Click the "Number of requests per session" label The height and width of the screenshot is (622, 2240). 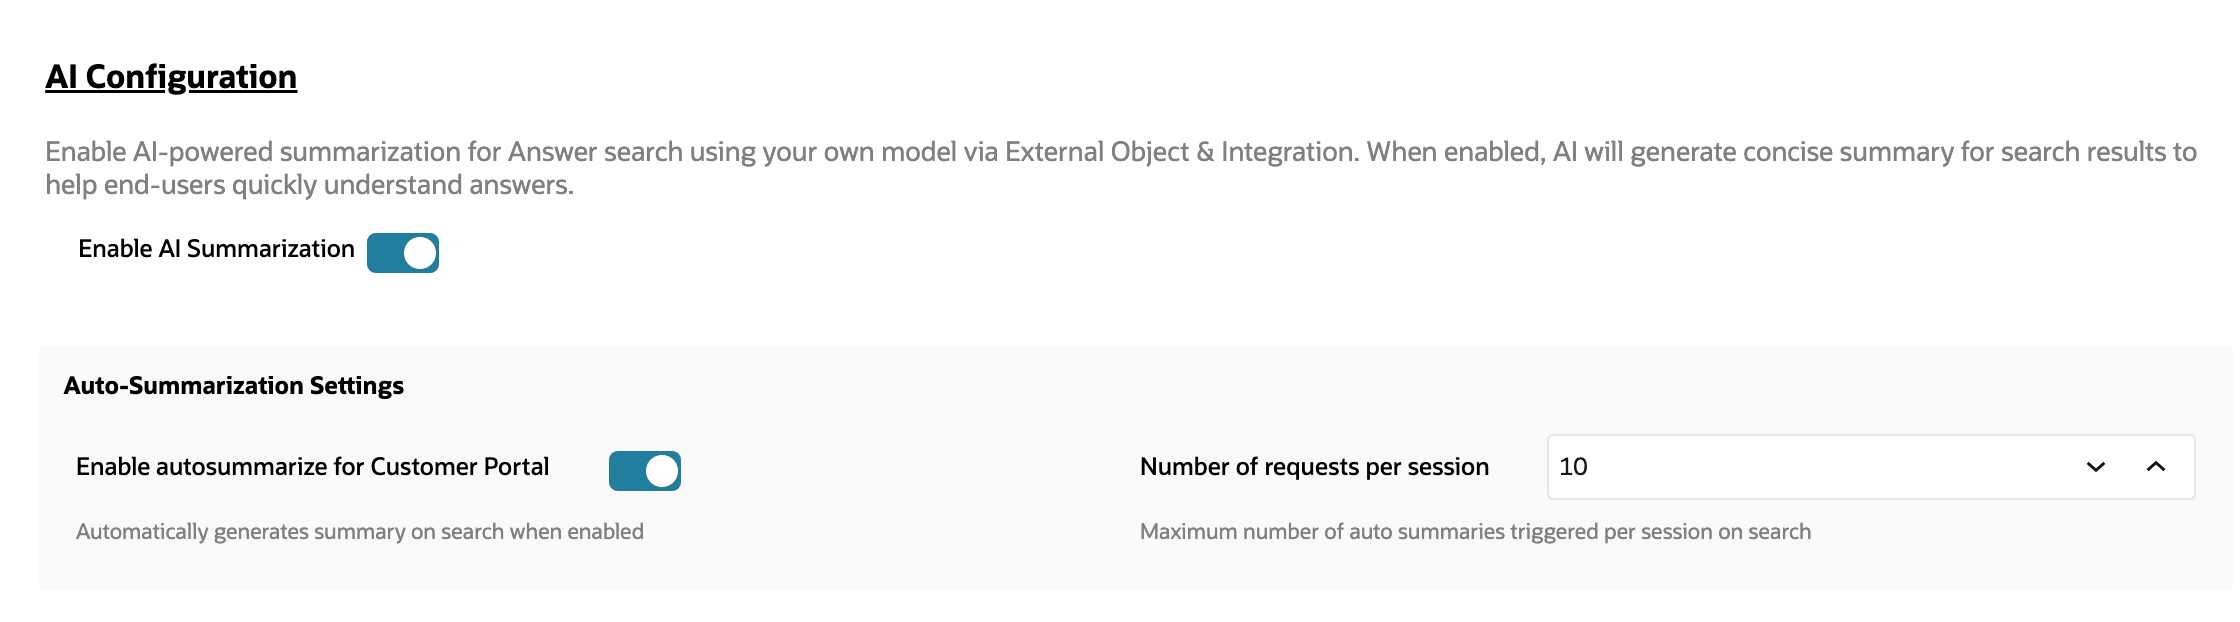point(1314,467)
